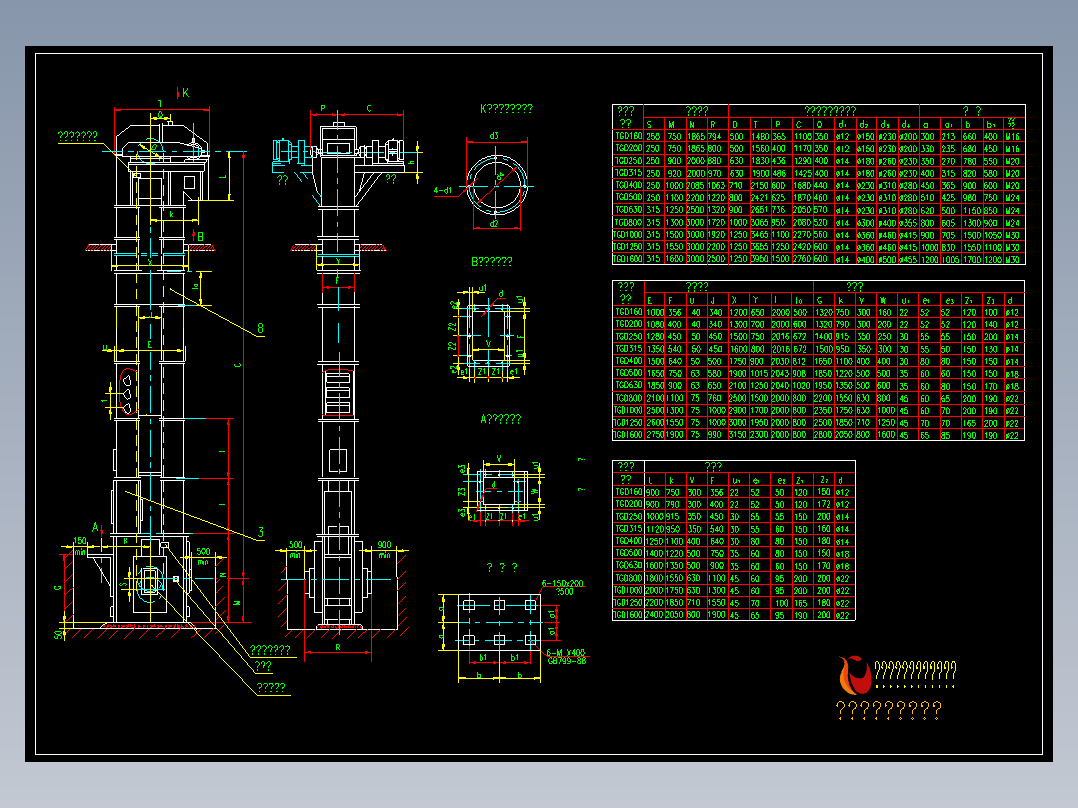Viewport: 1078px width, 808px height.
Task: Select the callout number 3
Action: click(x=261, y=532)
